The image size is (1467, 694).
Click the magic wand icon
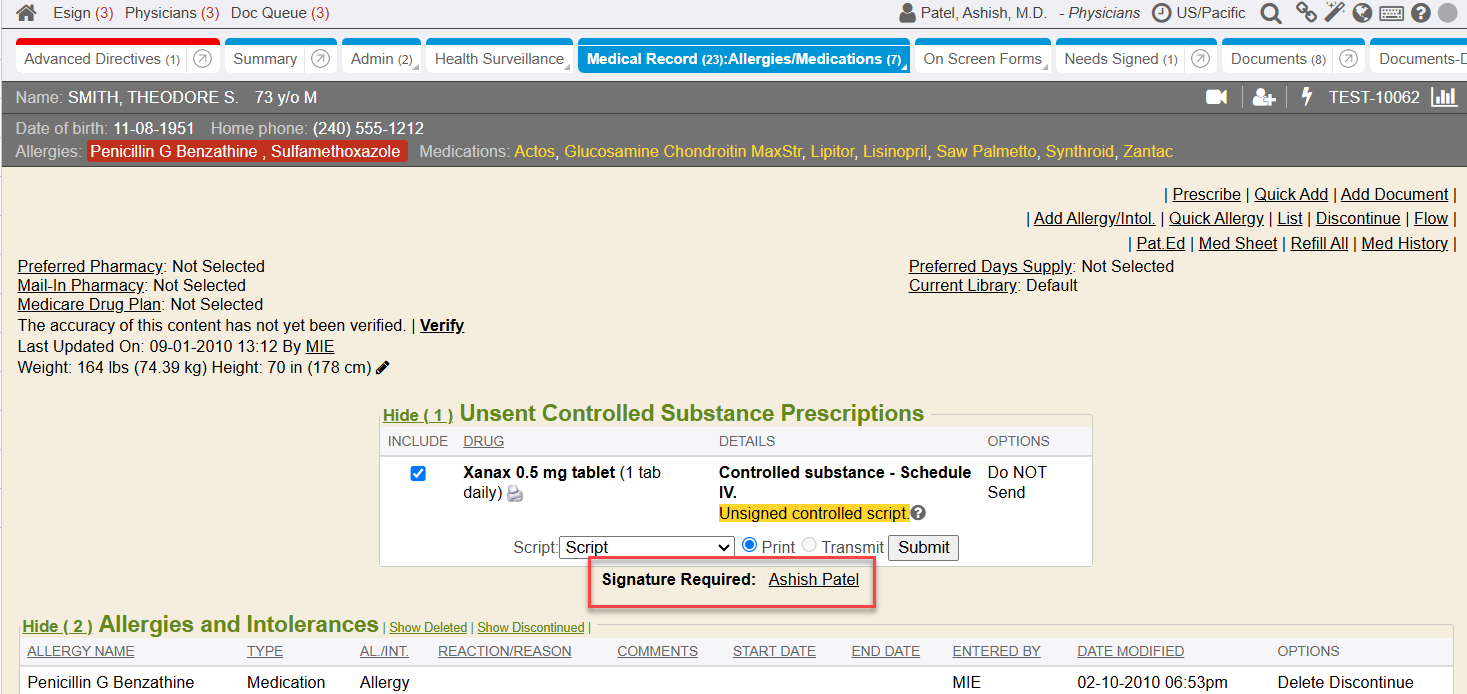1334,13
